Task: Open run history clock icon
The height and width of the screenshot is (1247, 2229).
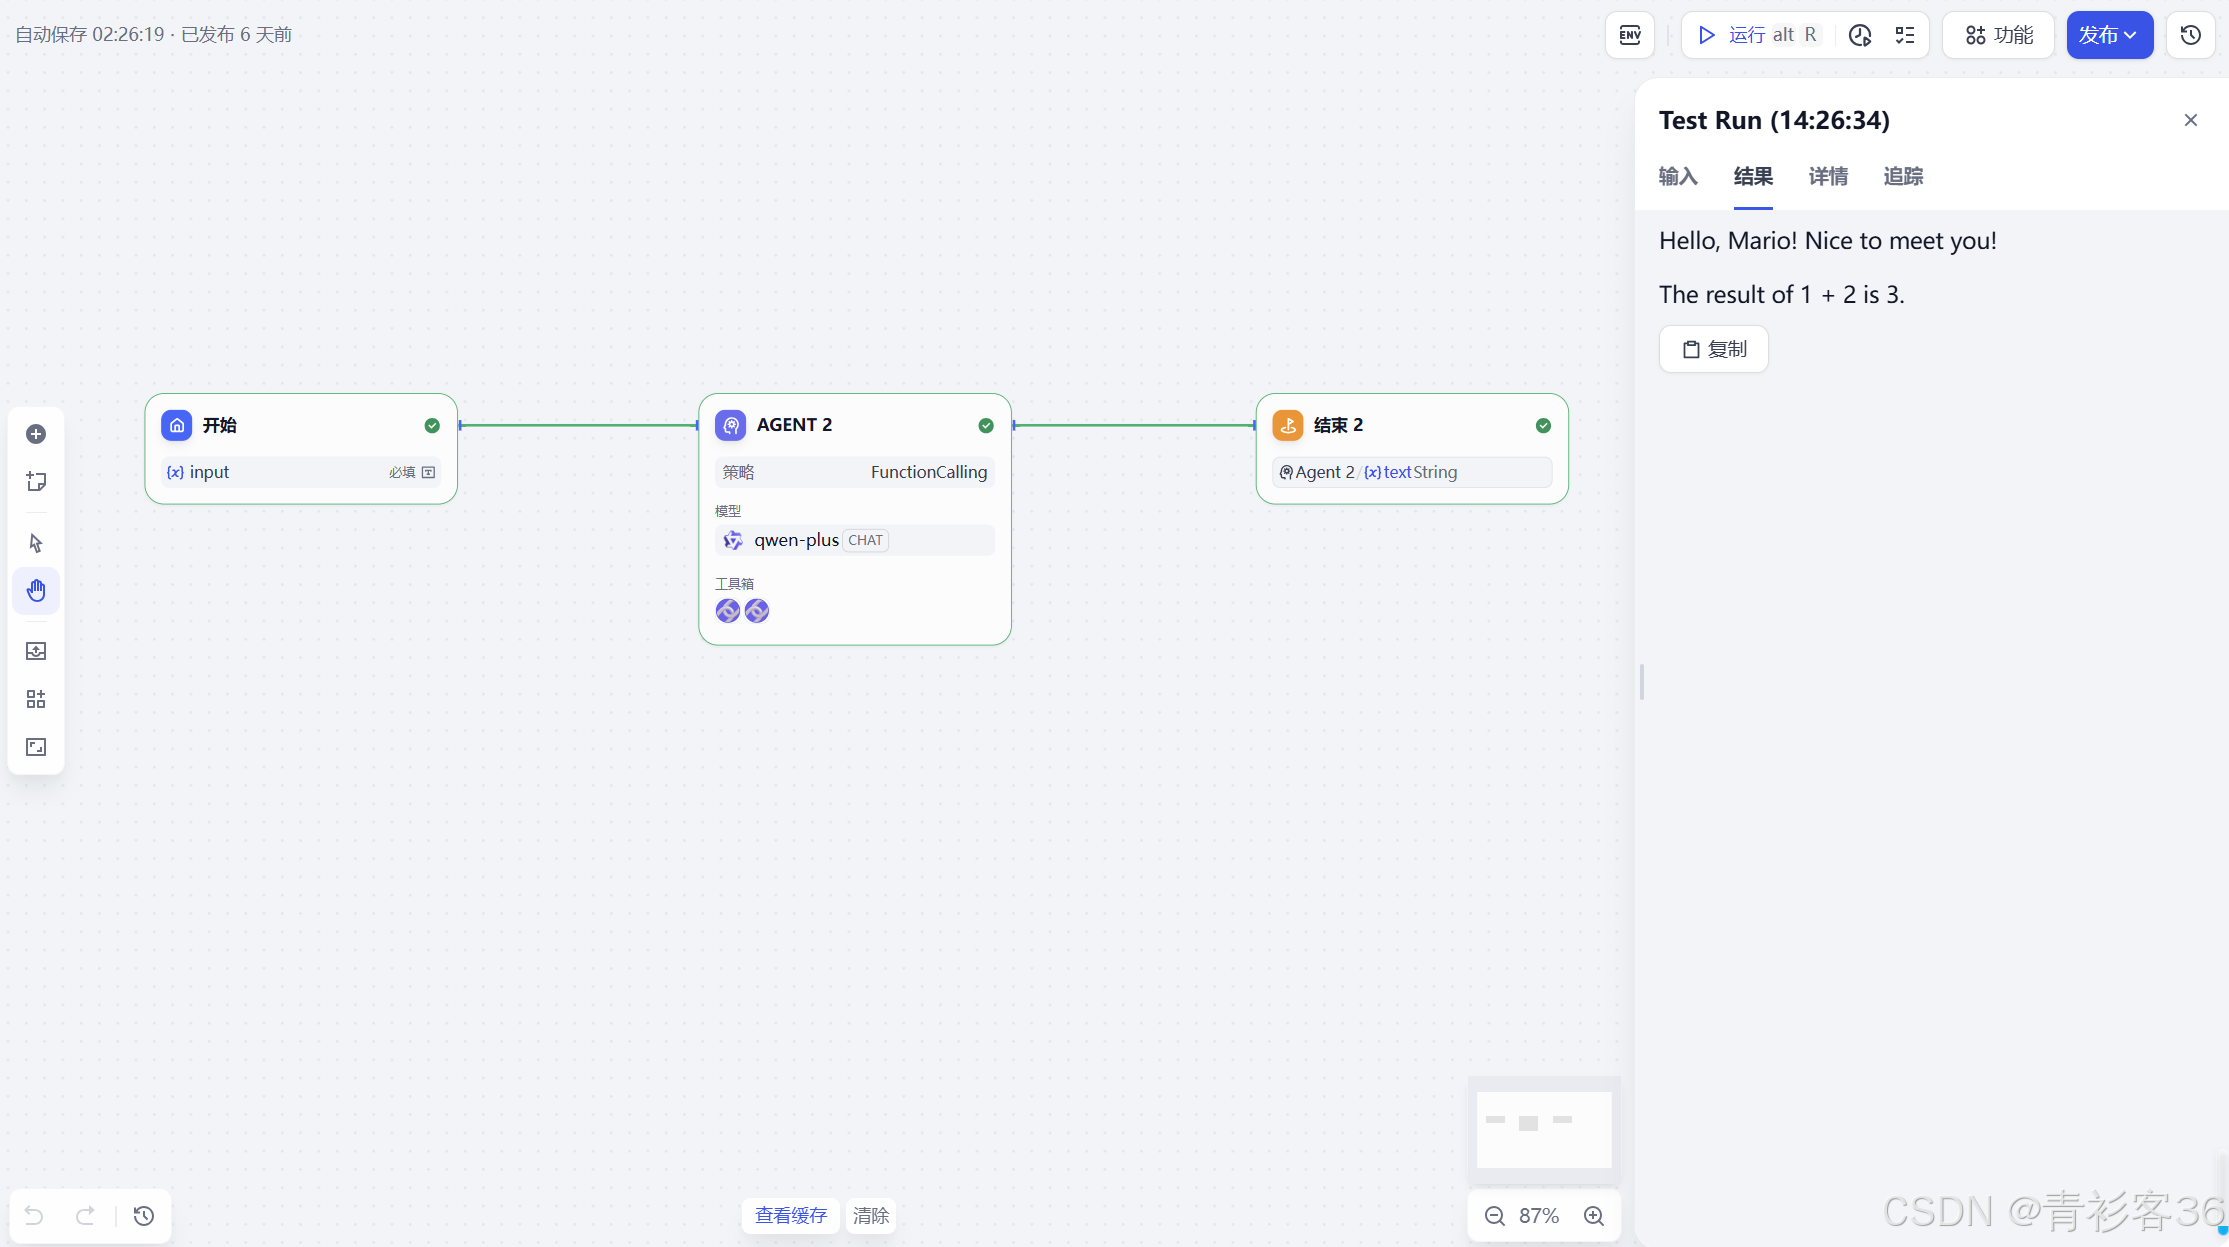Action: (1860, 35)
